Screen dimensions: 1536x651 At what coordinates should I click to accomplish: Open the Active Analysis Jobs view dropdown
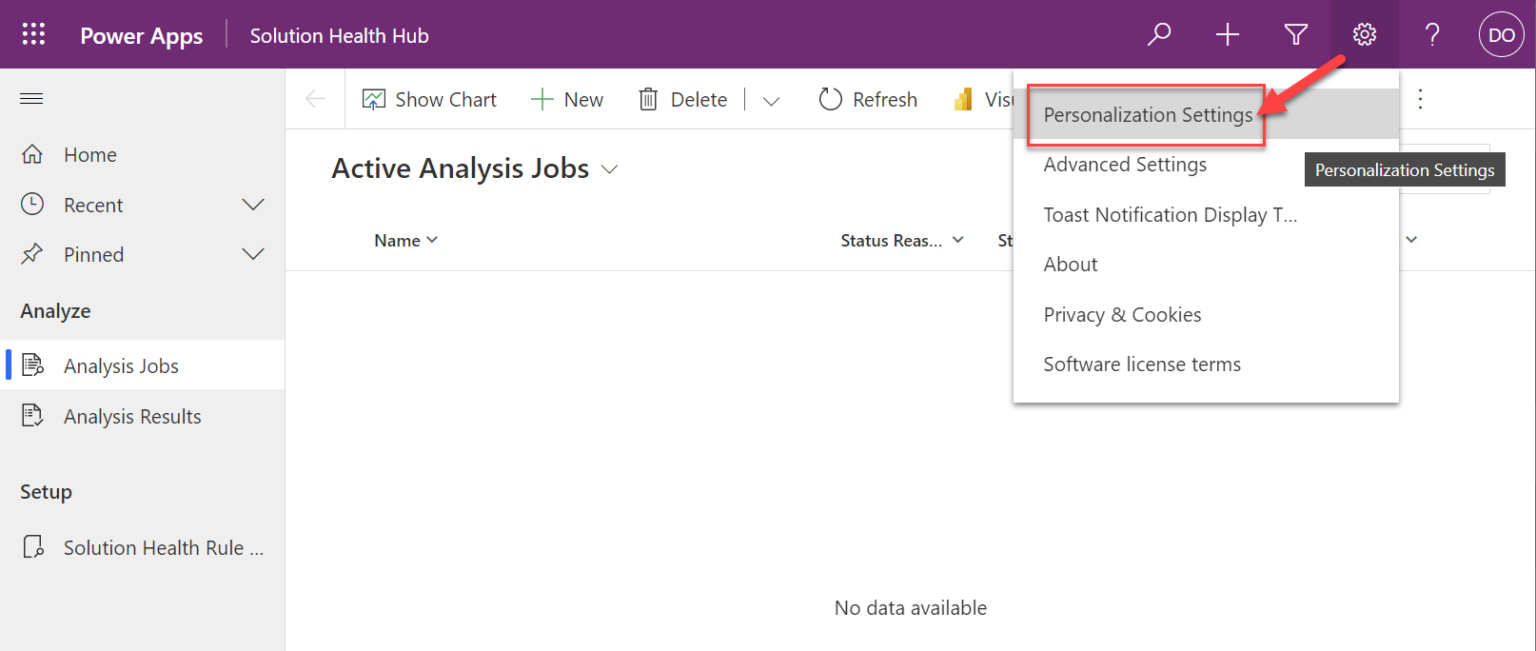(x=609, y=170)
